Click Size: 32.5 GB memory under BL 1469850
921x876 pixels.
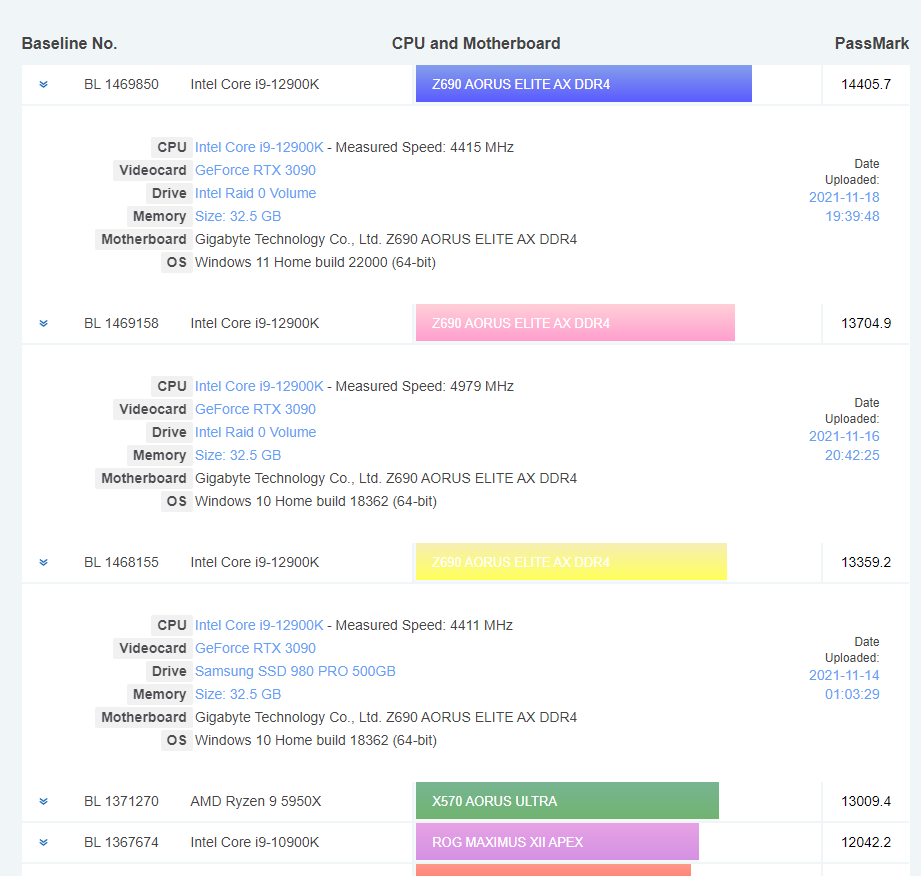[238, 216]
